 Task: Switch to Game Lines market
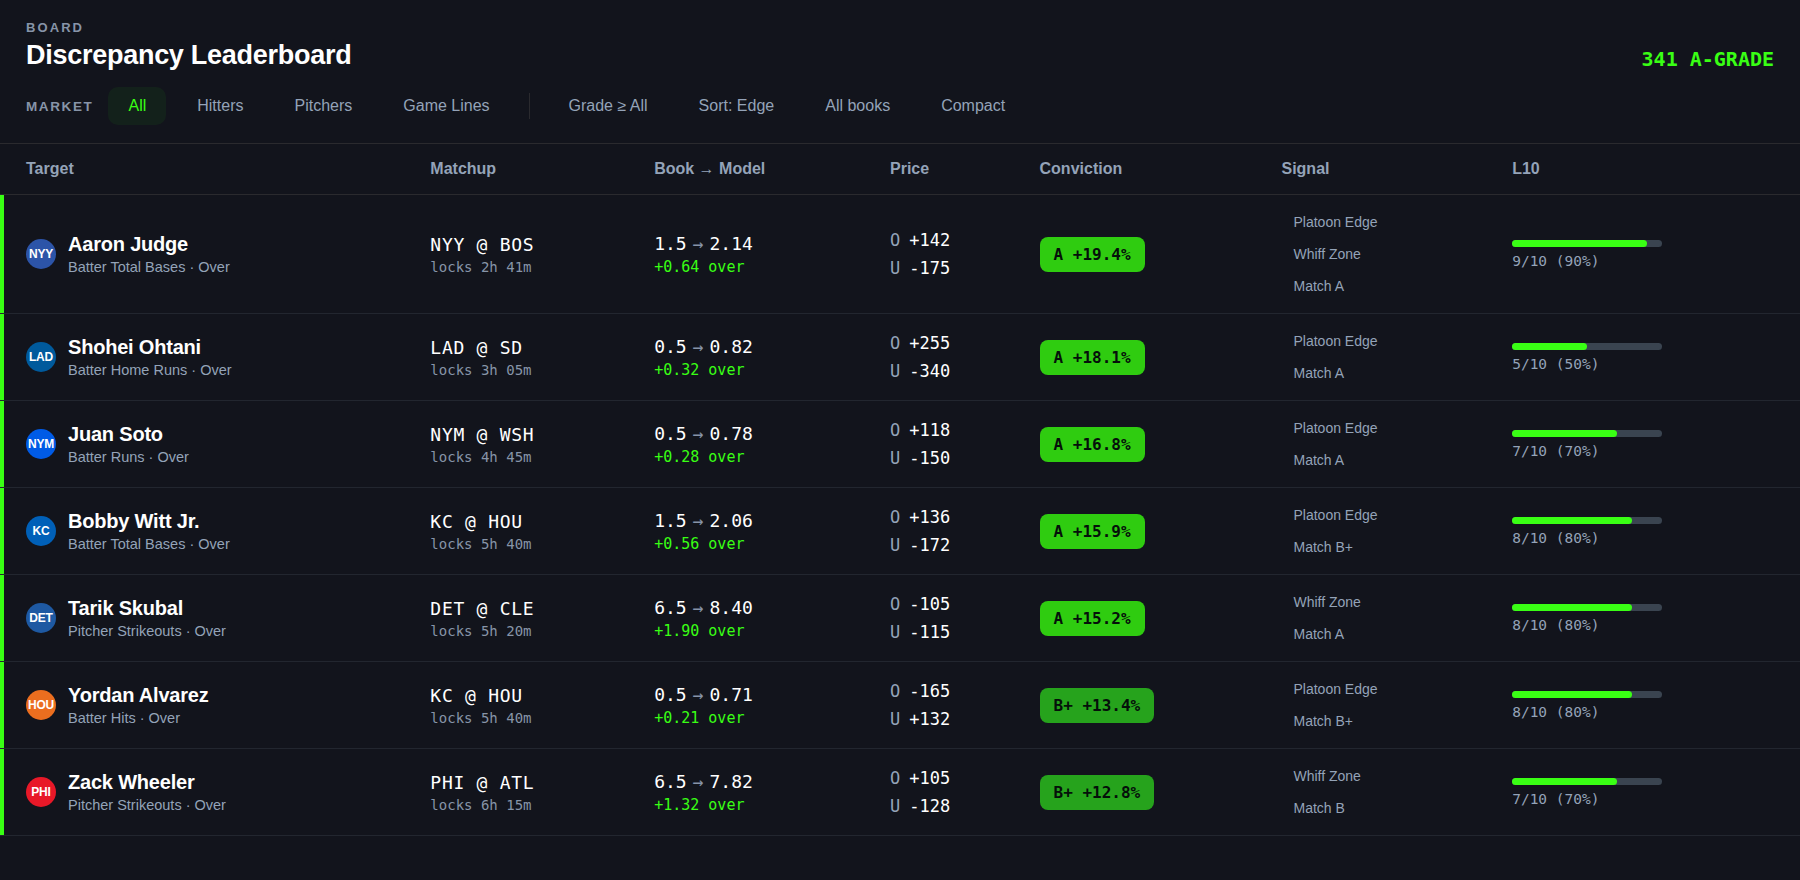446,106
